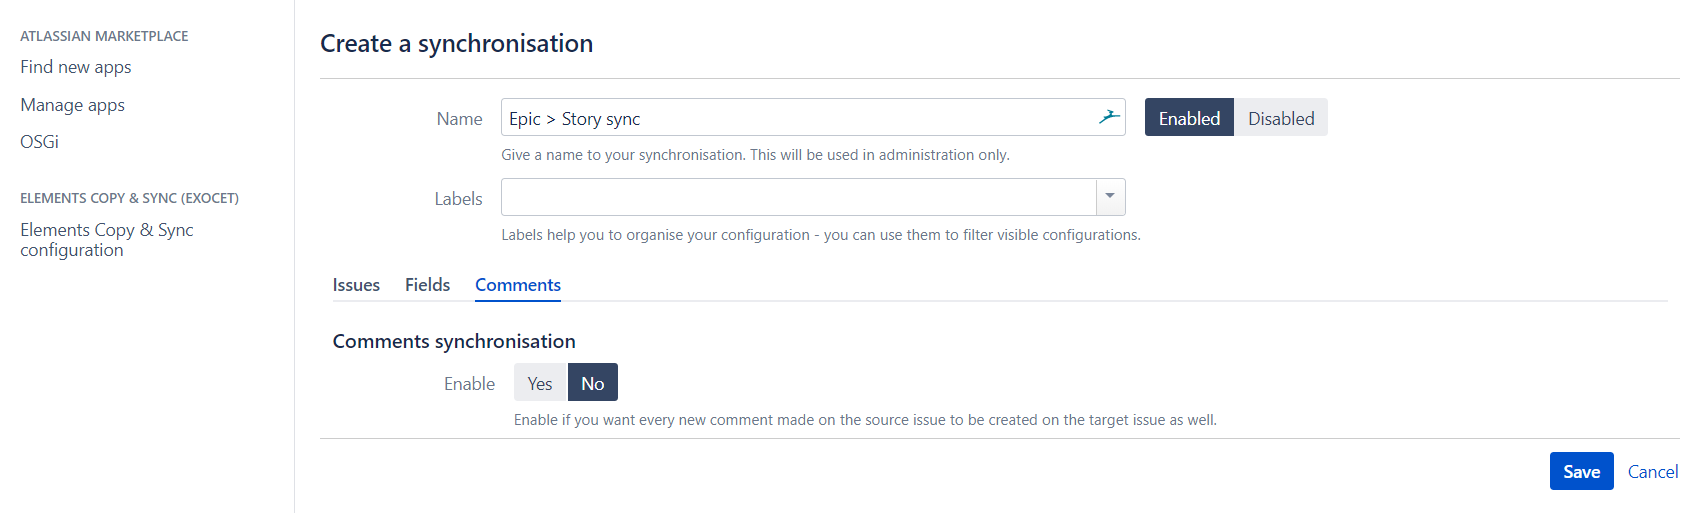
Task: Open Find new apps in sidebar
Action: 76,67
